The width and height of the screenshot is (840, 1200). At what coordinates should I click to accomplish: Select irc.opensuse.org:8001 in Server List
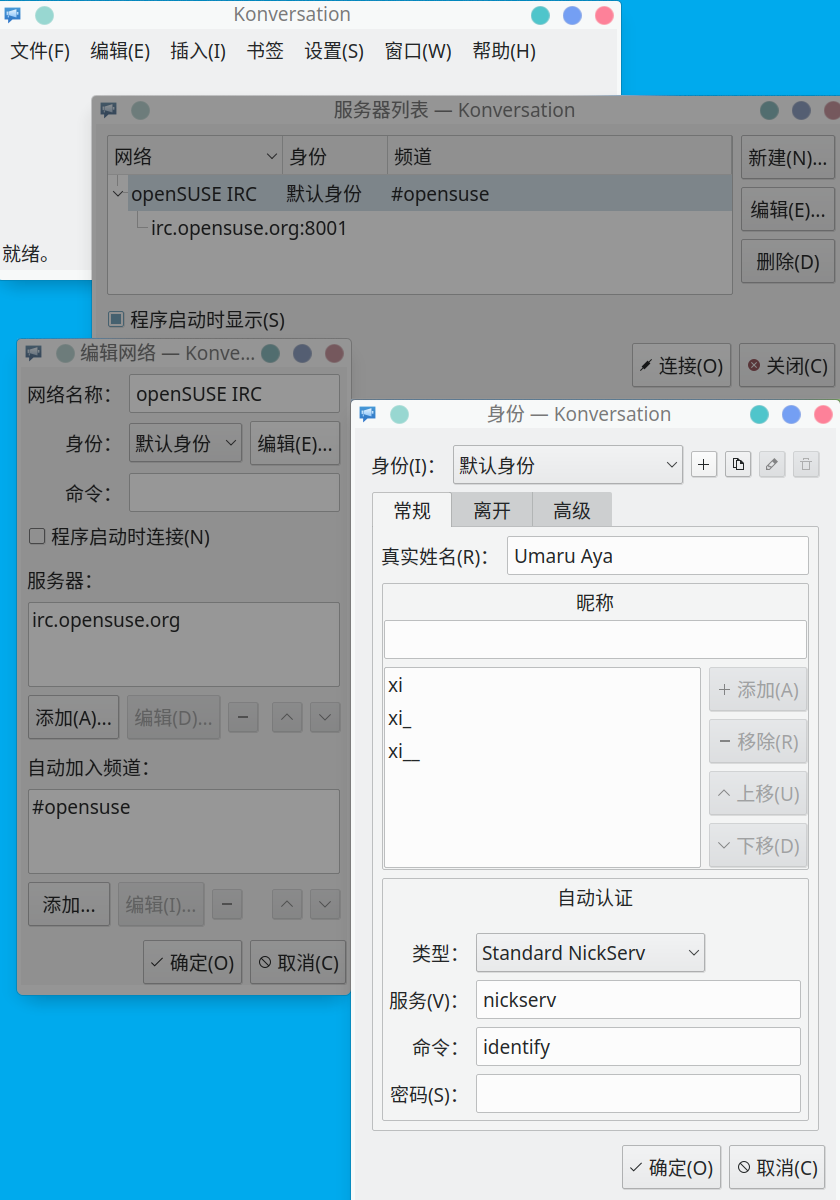point(249,228)
